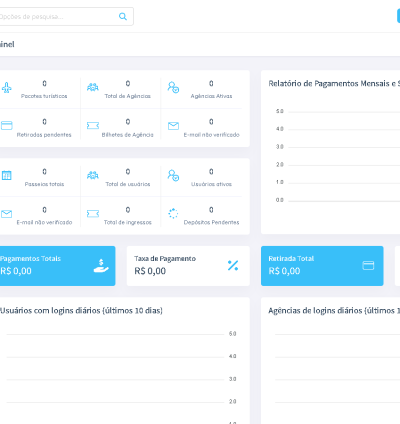
Task: Click the Total de ingressos ticket icon
Action: coord(93,214)
